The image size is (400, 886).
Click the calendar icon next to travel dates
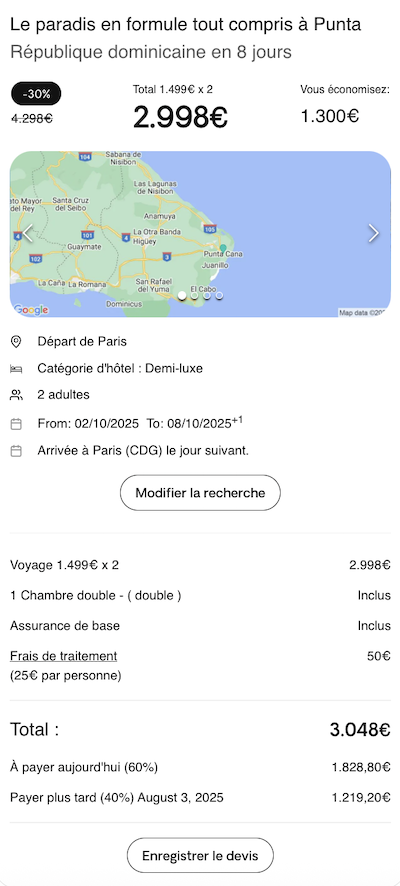pos(16,423)
